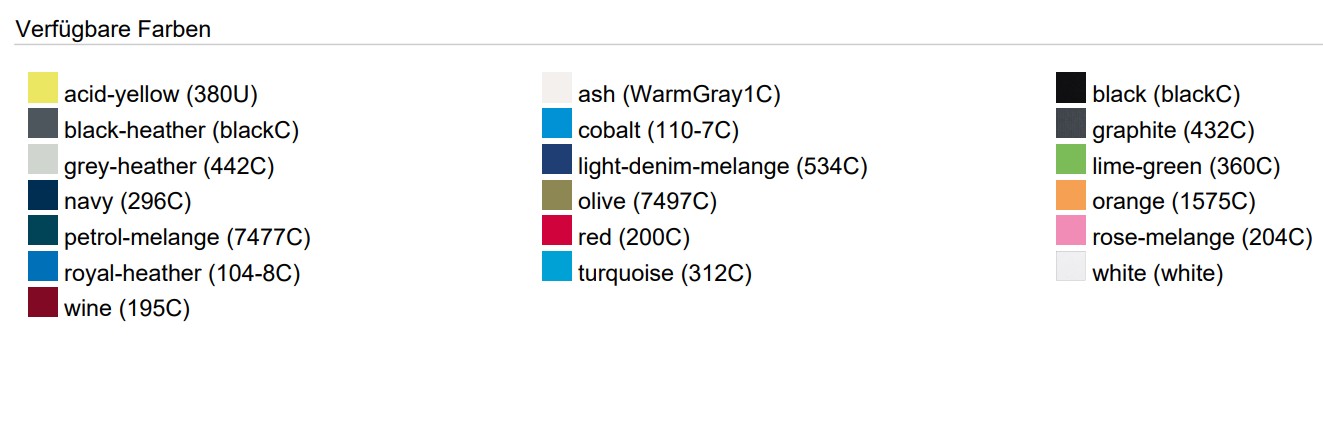The image size is (1323, 426).
Task: Click the lime-green color swatch
Action: pyautogui.click(x=1071, y=160)
